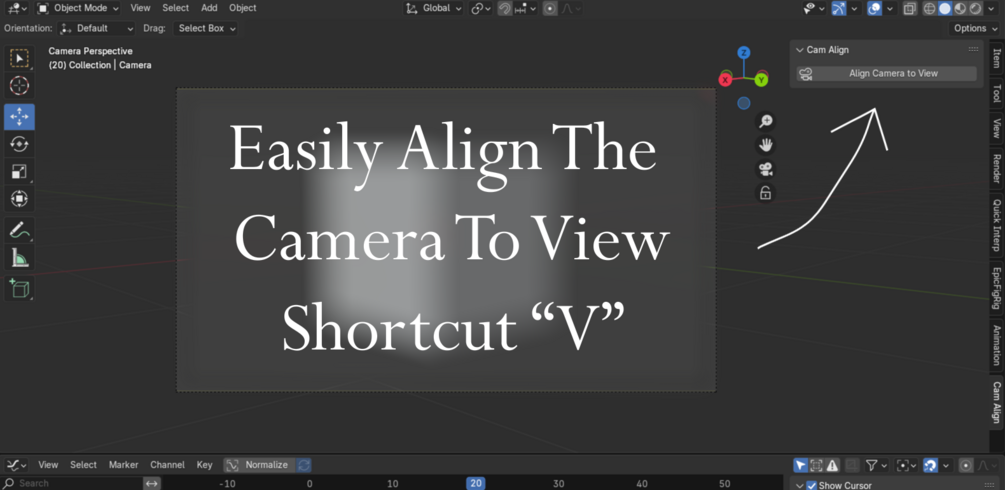The height and width of the screenshot is (490, 1005).
Task: Click the Cam Align panel drag handle
Action: click(973, 49)
